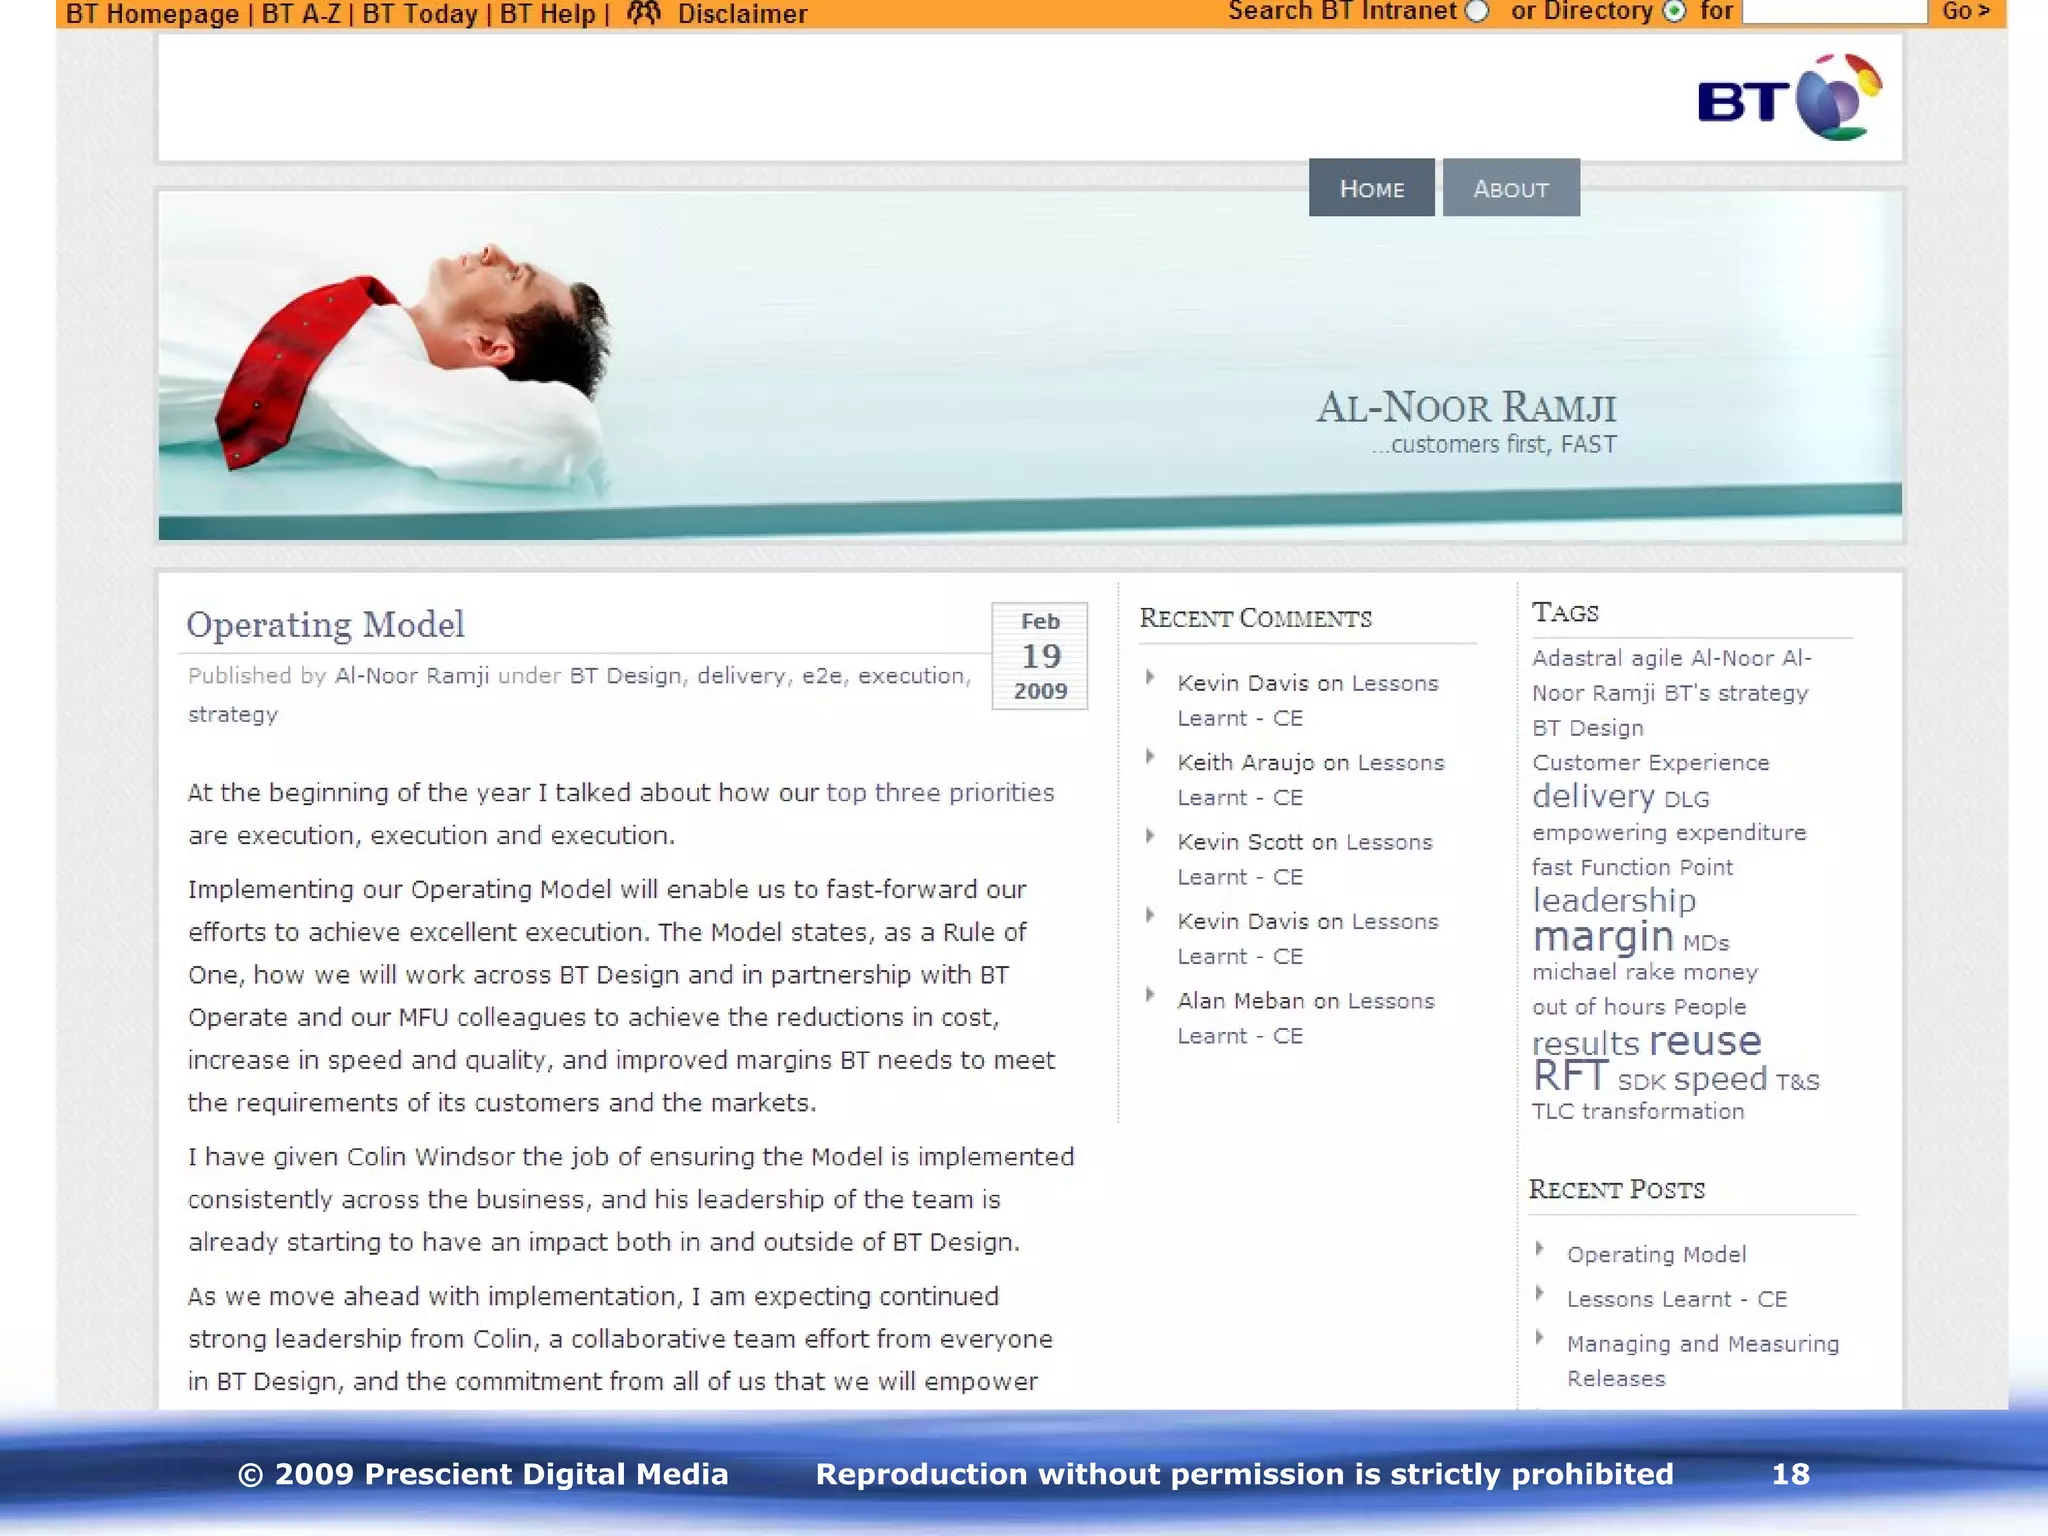This screenshot has height=1536, width=2048.
Task: Click the Feb 19 2009 date badge
Action: 1039,656
